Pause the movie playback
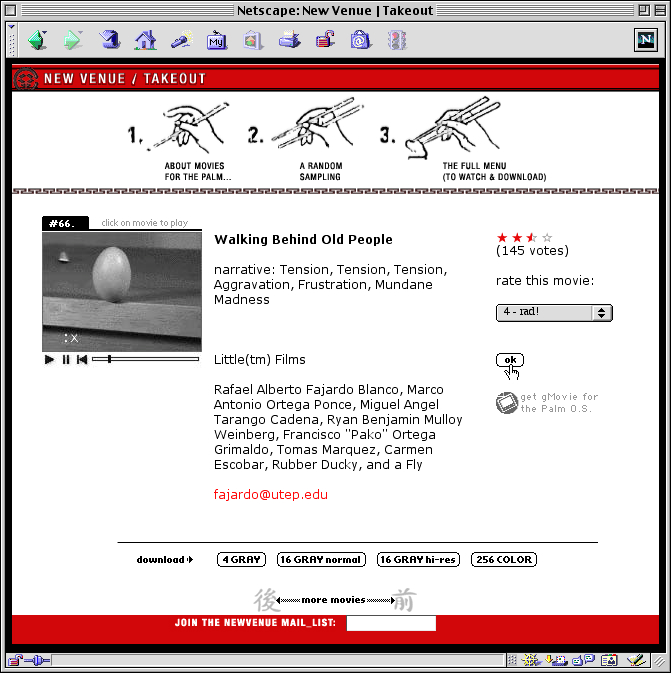Image resolution: width=671 pixels, height=673 pixels. 66,359
